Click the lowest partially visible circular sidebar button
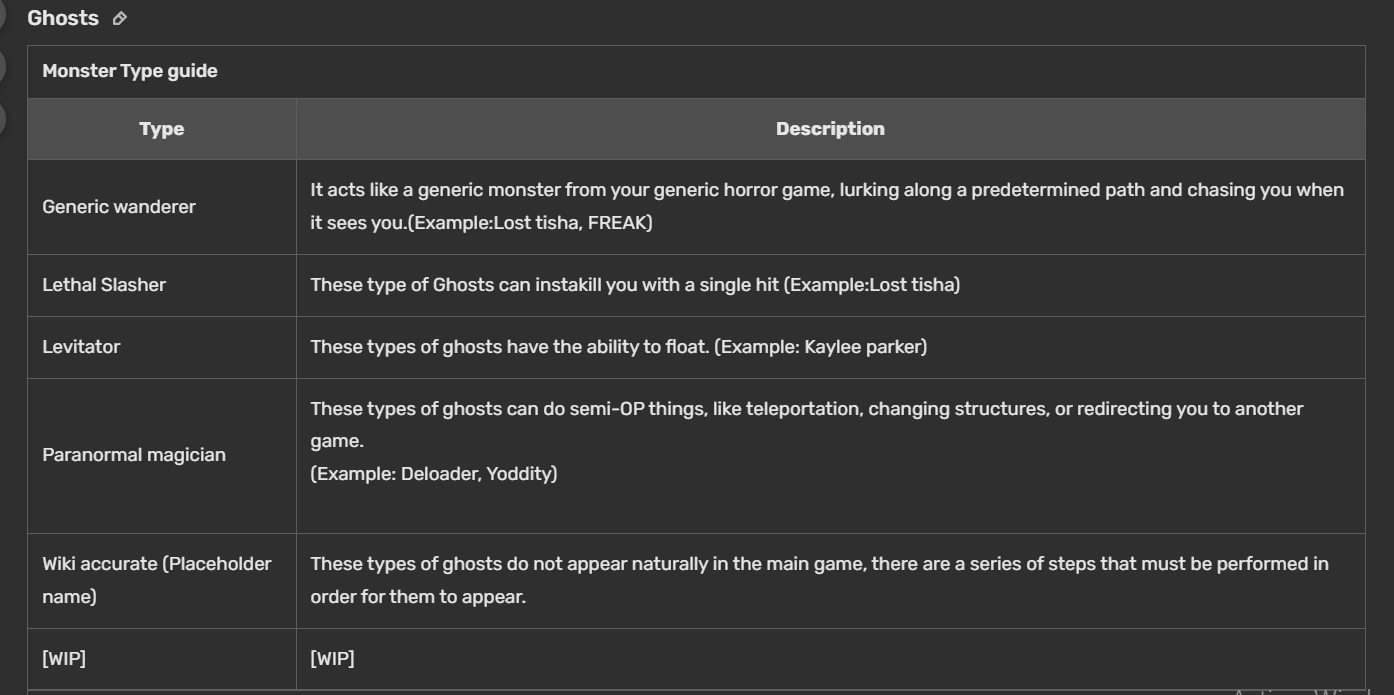1394x695 pixels. coord(2,118)
